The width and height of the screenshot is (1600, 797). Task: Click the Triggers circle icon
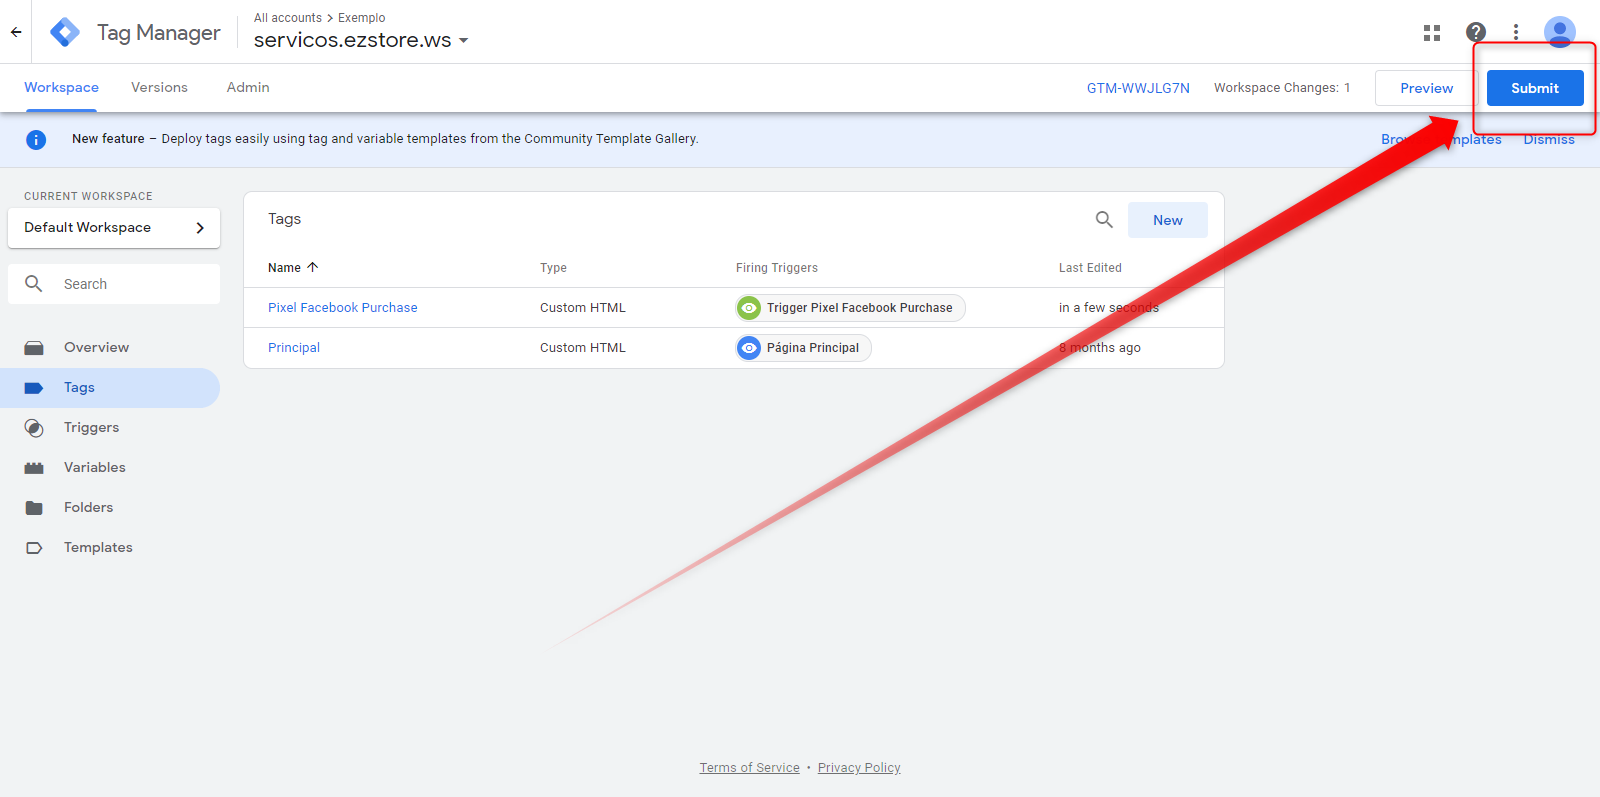click(x=34, y=428)
